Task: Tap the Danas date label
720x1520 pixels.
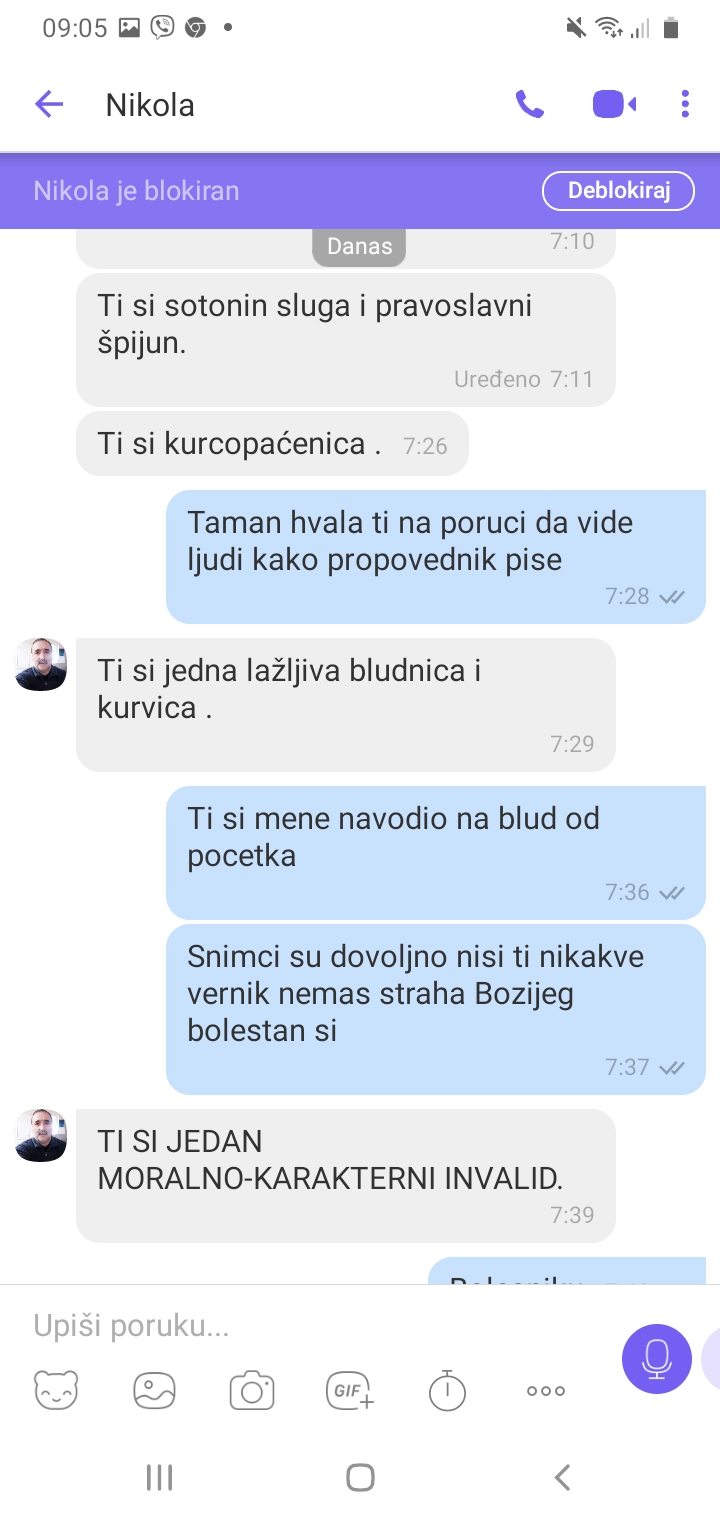Action: coord(359,246)
